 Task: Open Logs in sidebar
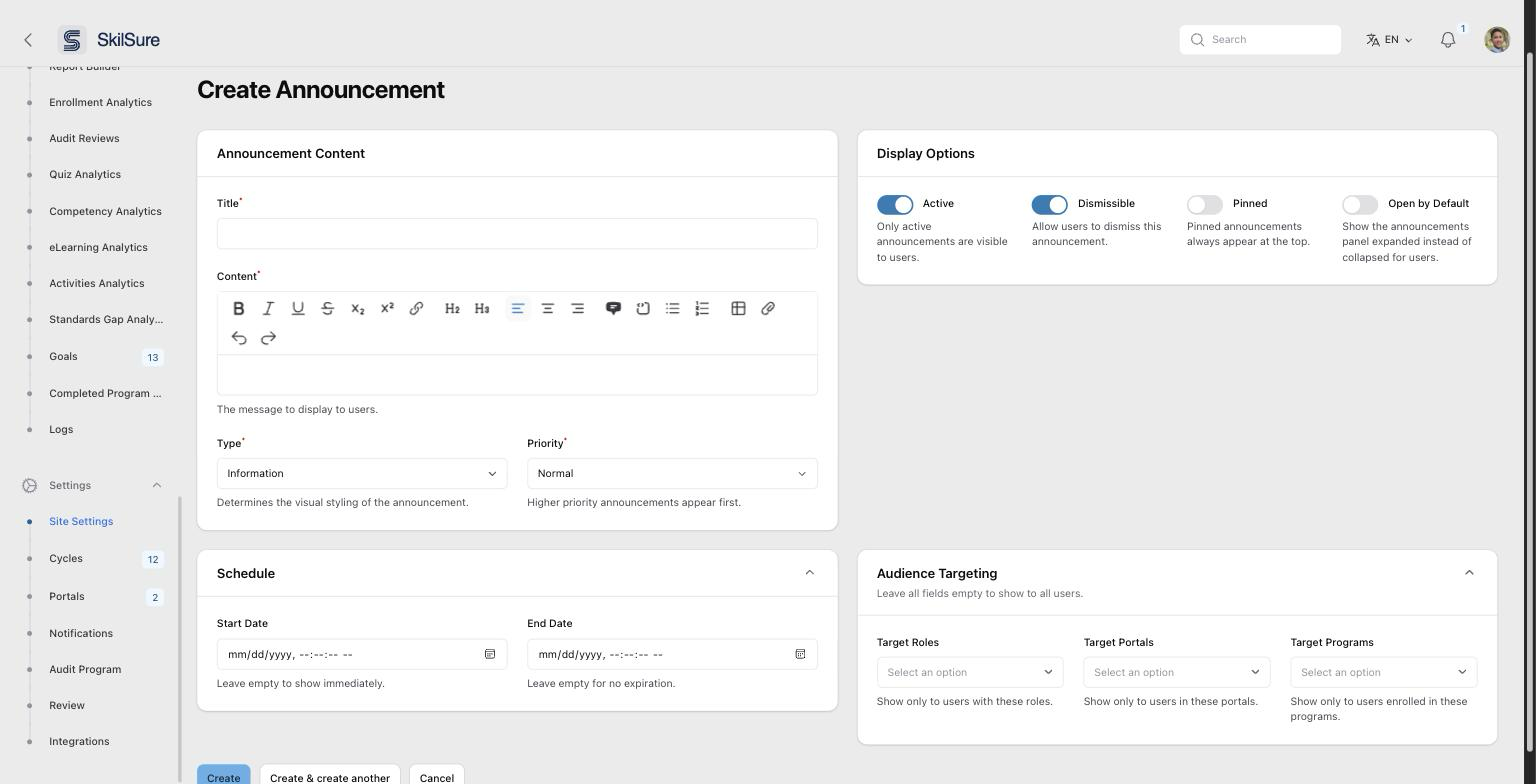[61, 430]
